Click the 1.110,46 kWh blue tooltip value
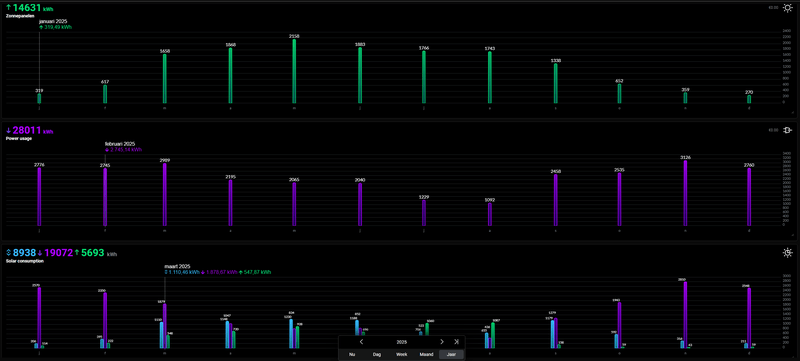The width and height of the screenshot is (800, 361). 184,272
